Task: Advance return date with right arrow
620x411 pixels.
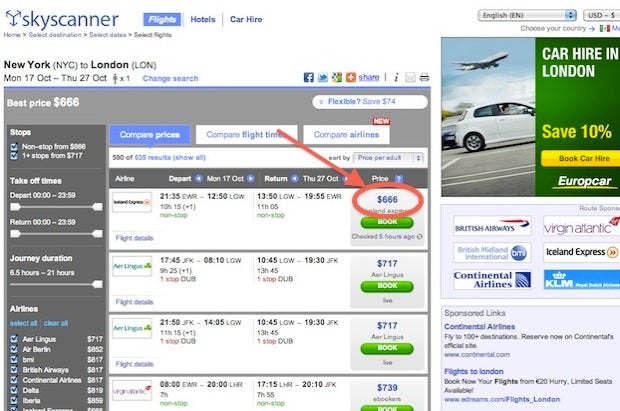Action: (346, 179)
